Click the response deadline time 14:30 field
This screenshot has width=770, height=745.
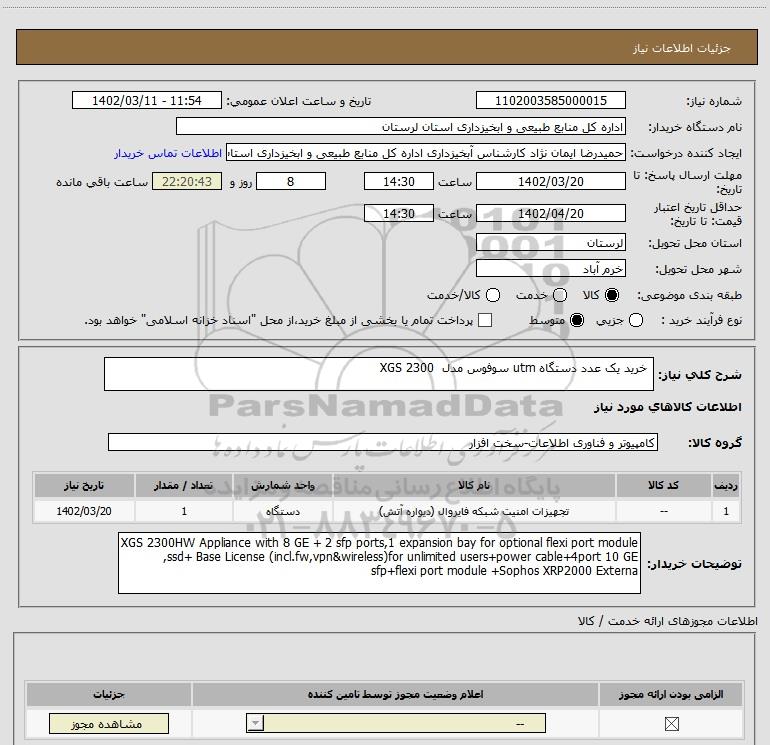click(399, 182)
